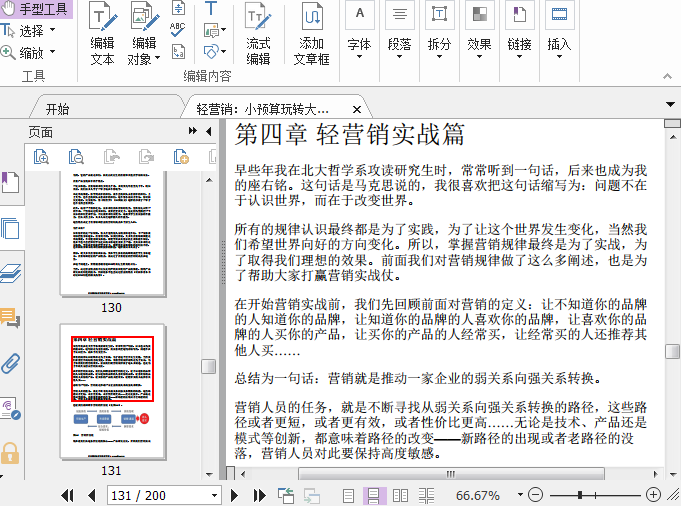Image resolution: width=681 pixels, height=506 pixels.
Task: Activate the Hand tool (手型工具)
Action: pos(35,9)
